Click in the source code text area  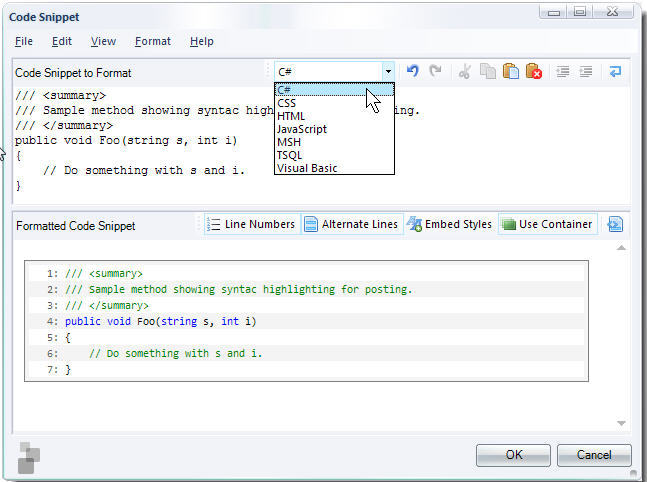click(322, 144)
